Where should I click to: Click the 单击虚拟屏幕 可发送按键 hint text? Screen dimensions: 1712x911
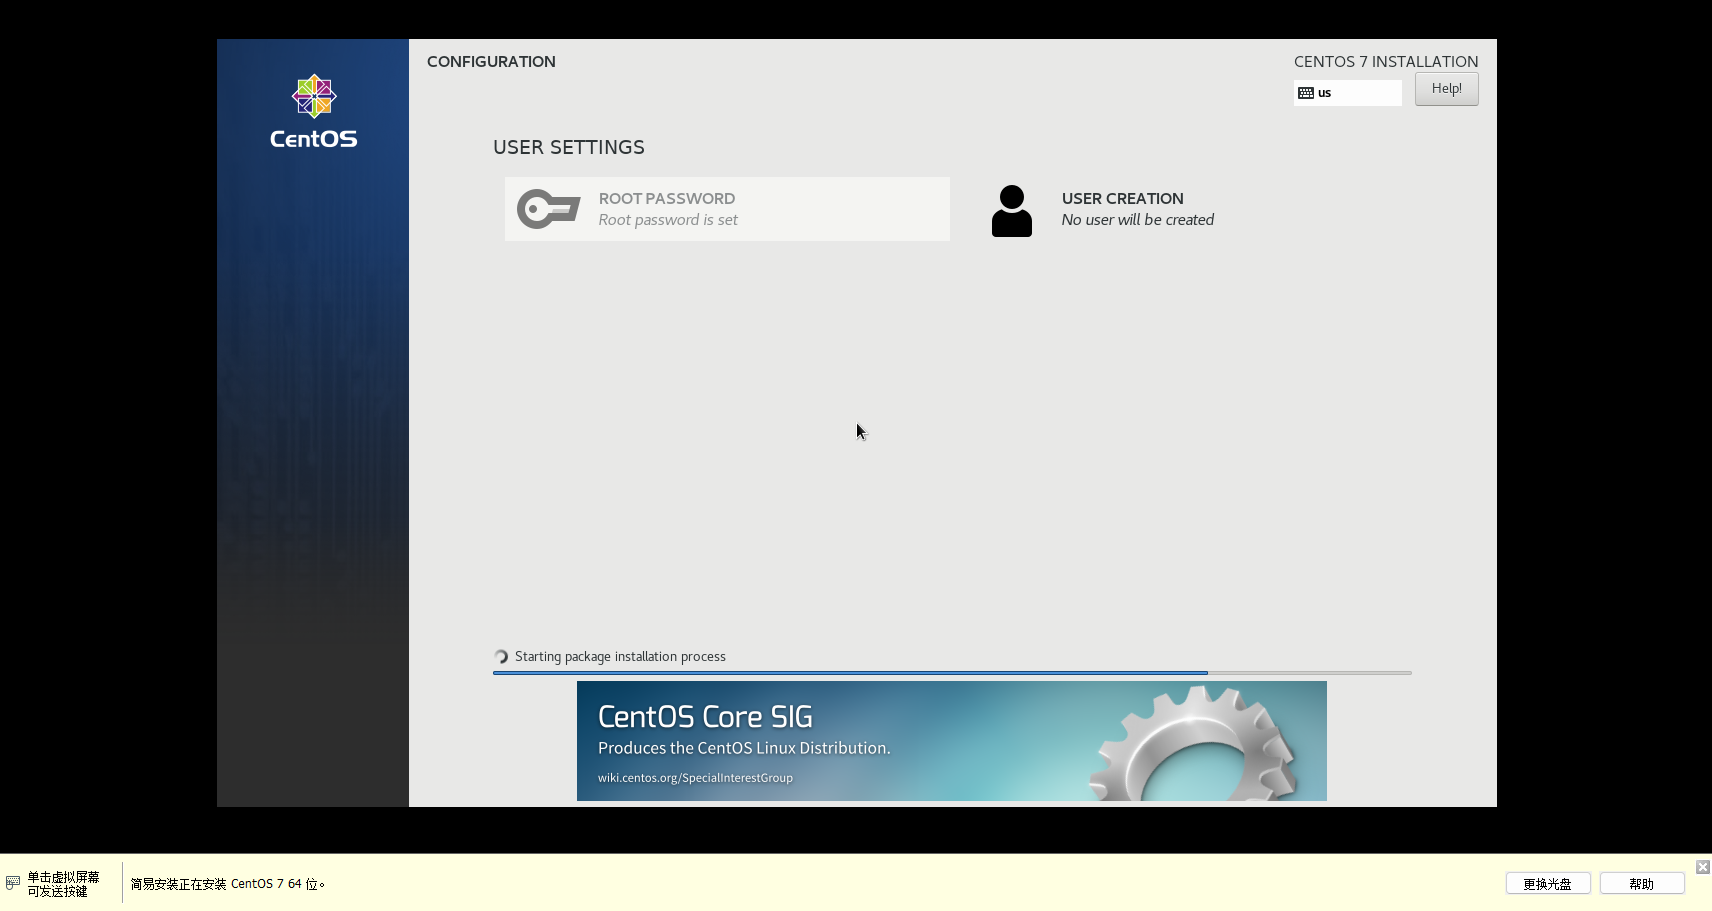(x=63, y=884)
